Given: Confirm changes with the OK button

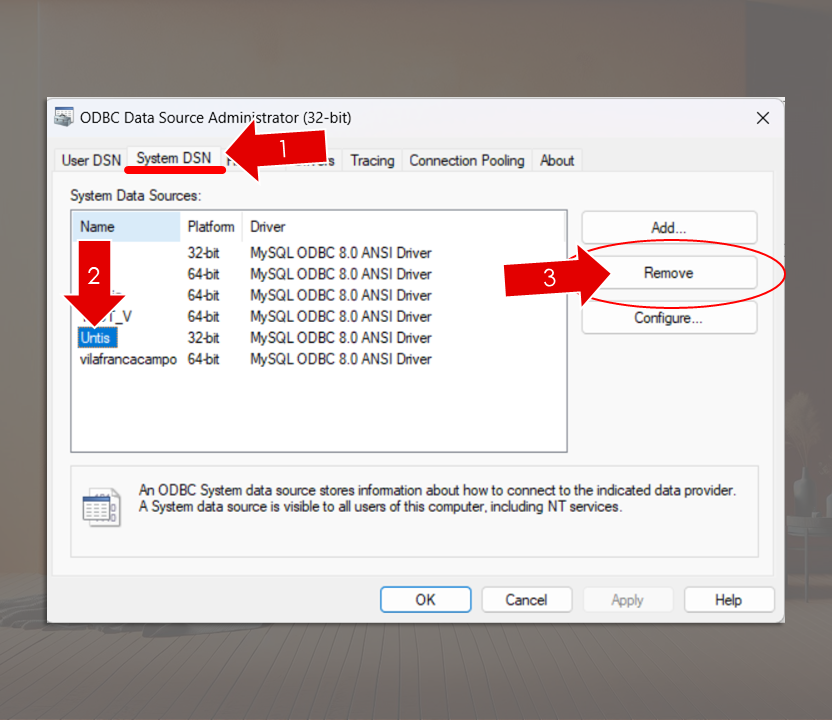Looking at the screenshot, I should point(425,599).
